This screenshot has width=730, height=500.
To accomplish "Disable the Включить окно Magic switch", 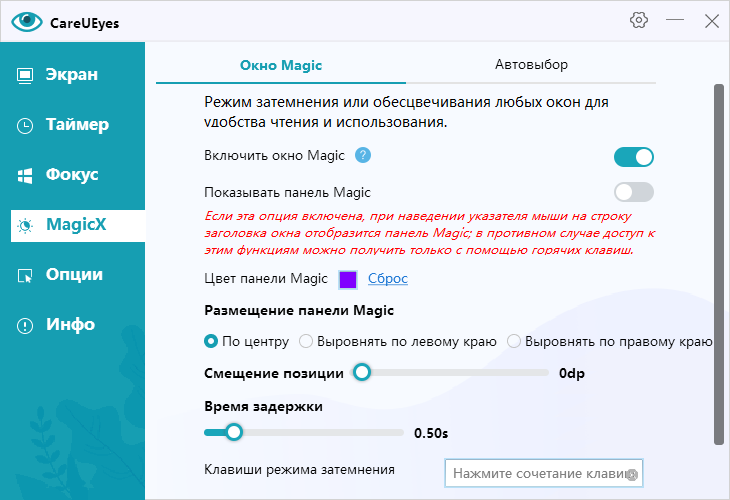I will point(634,157).
